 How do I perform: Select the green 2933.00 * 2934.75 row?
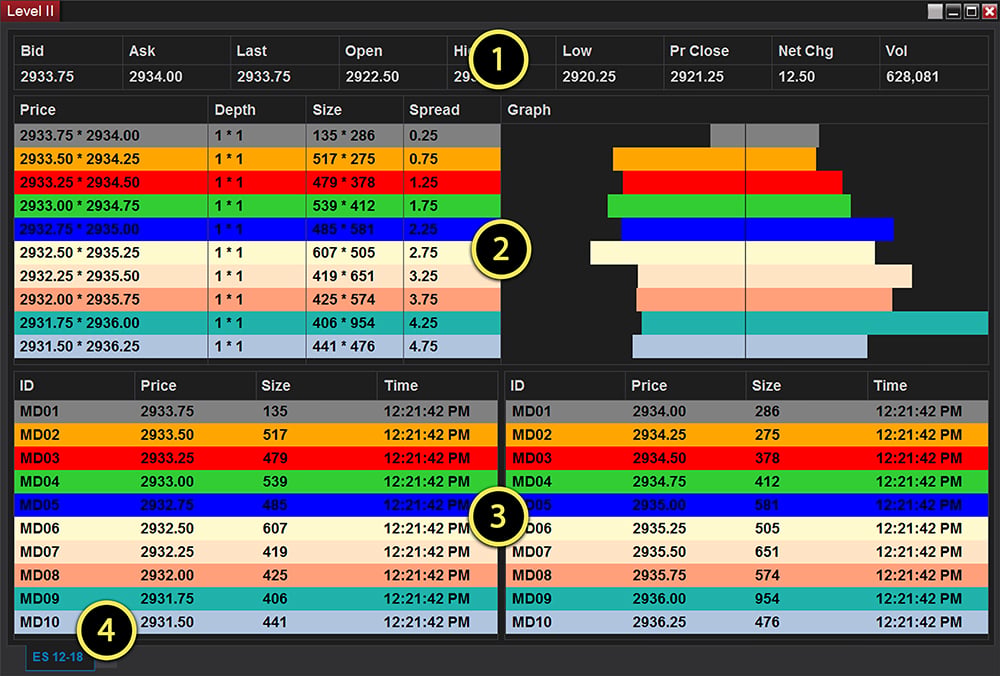click(258, 206)
